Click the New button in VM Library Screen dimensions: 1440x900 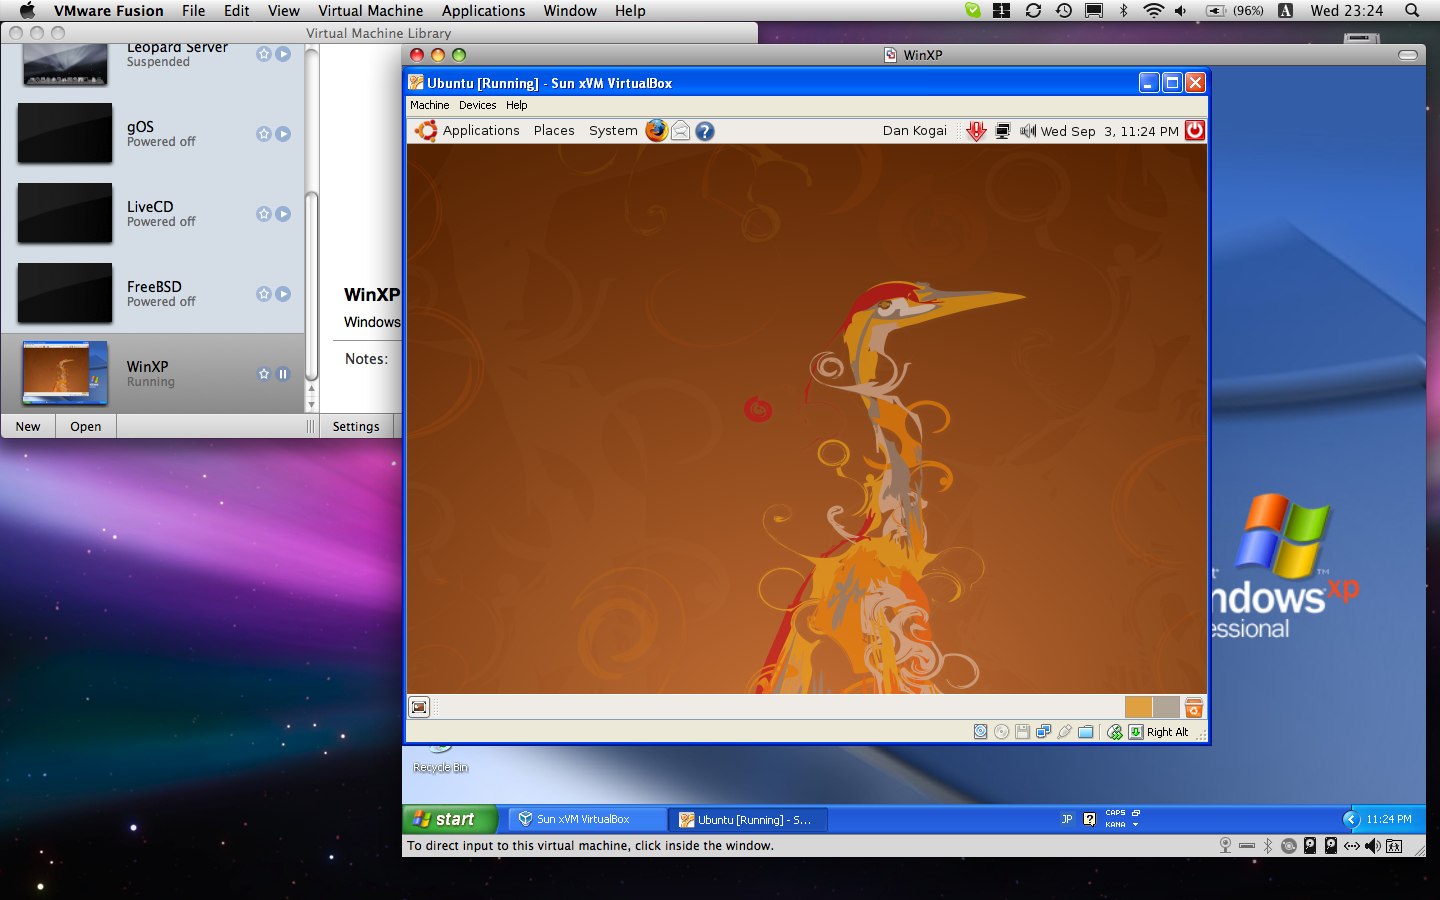28,426
